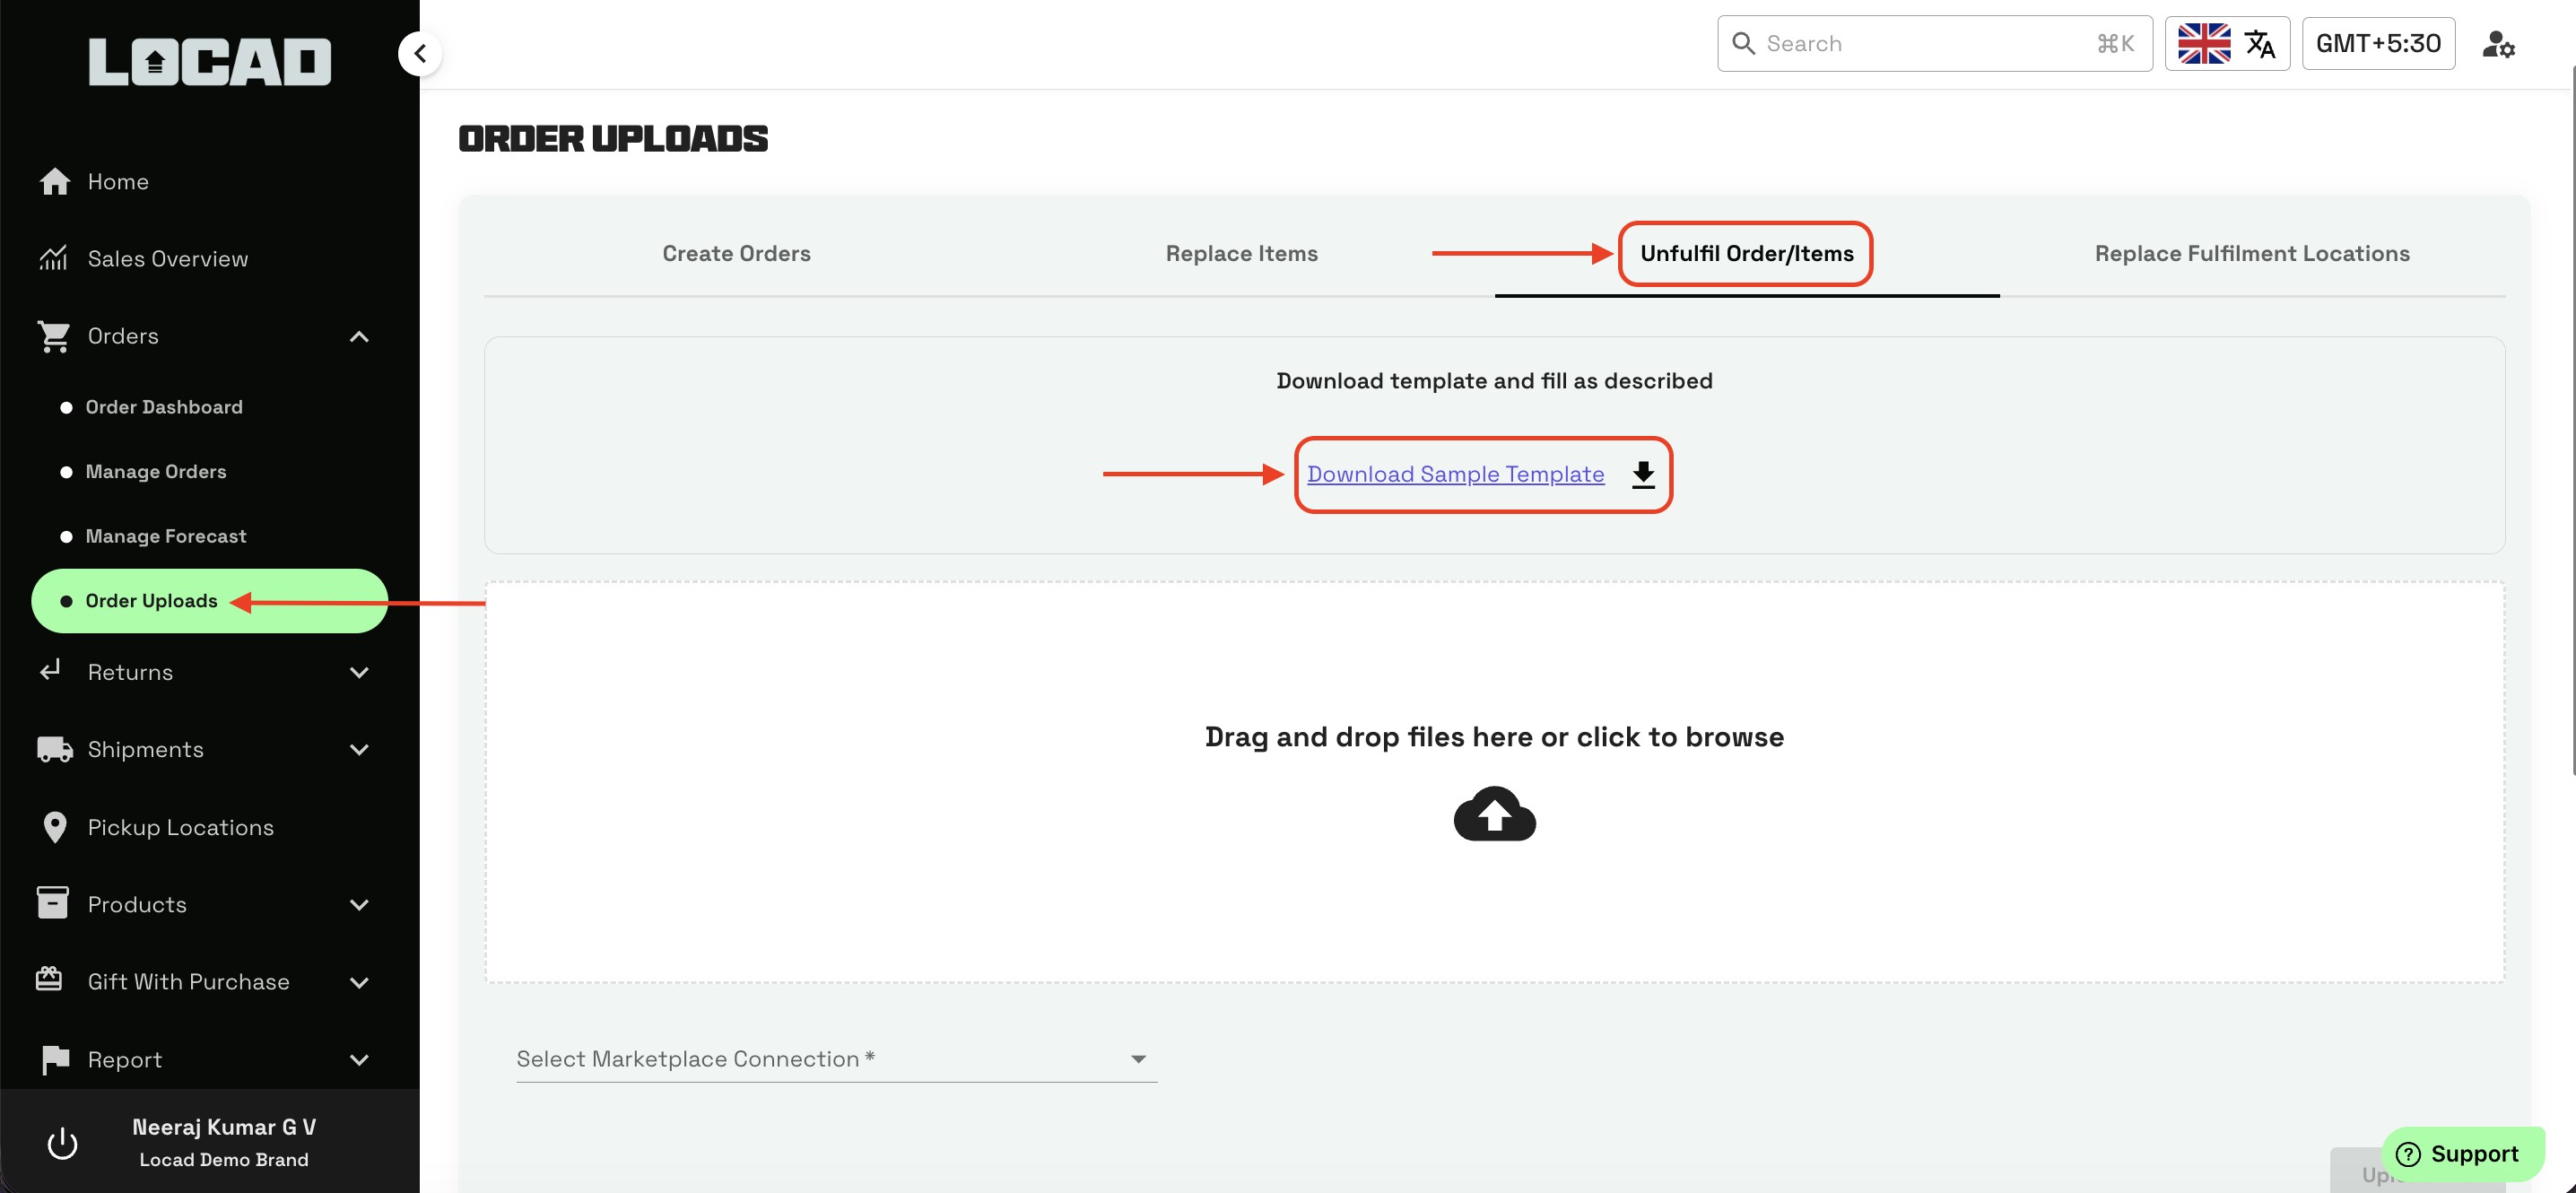This screenshot has height=1193, width=2576.
Task: Switch to Replace Fulfilment Locations tab
Action: pos(2251,253)
